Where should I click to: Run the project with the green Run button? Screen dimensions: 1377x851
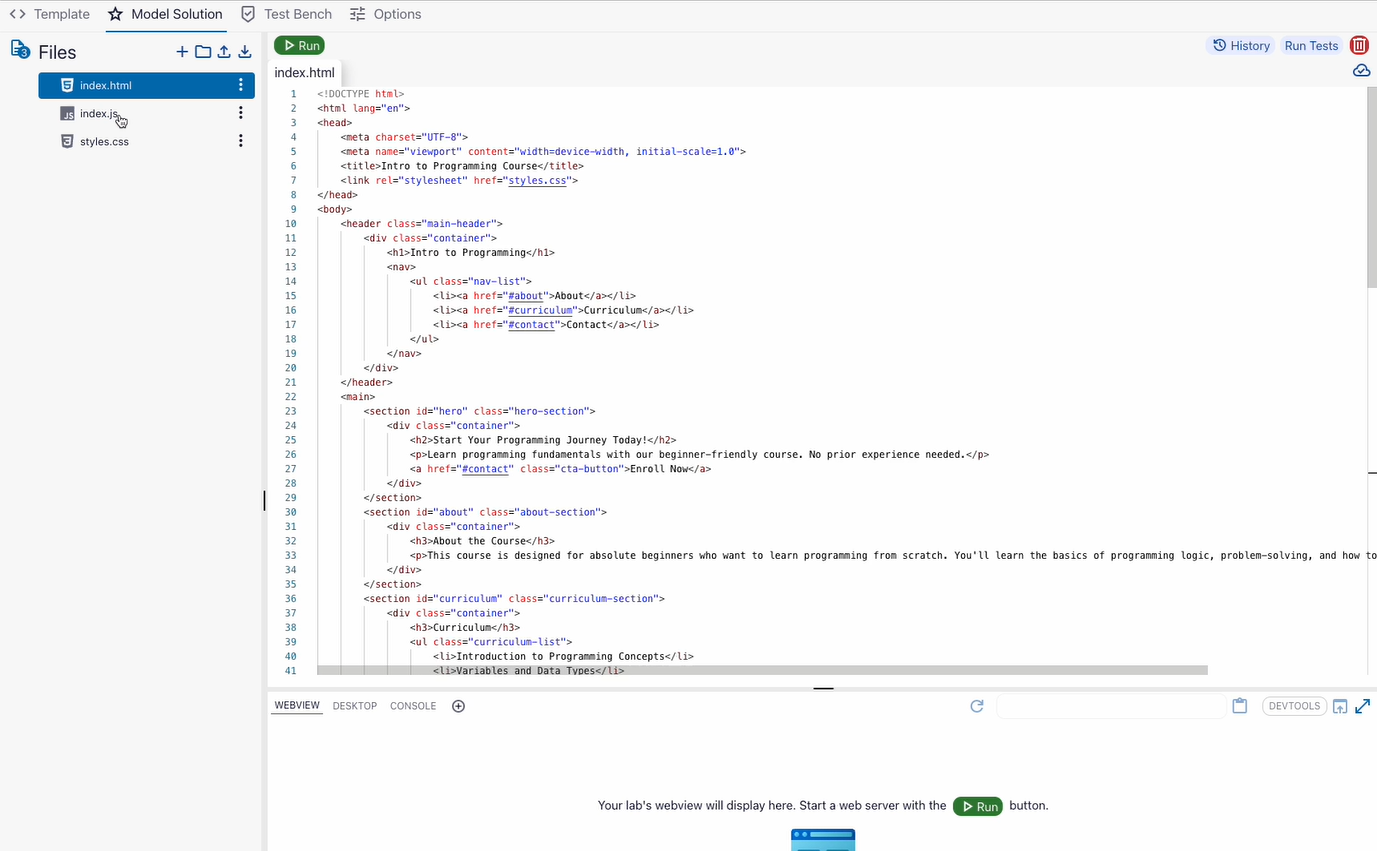(298, 44)
